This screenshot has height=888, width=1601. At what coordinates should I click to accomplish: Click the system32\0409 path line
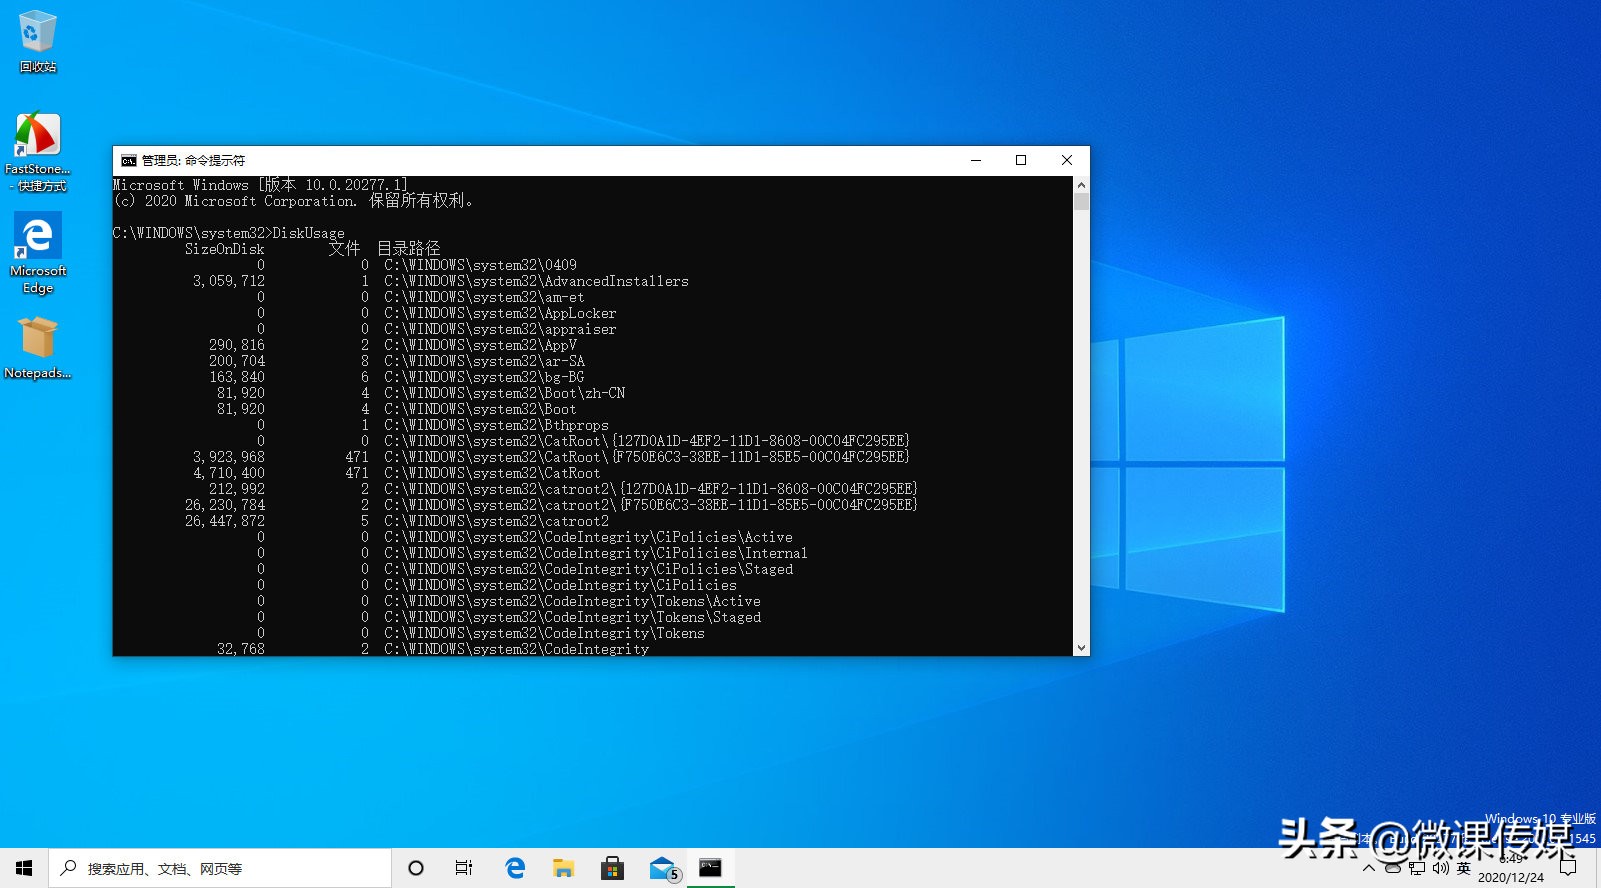480,265
